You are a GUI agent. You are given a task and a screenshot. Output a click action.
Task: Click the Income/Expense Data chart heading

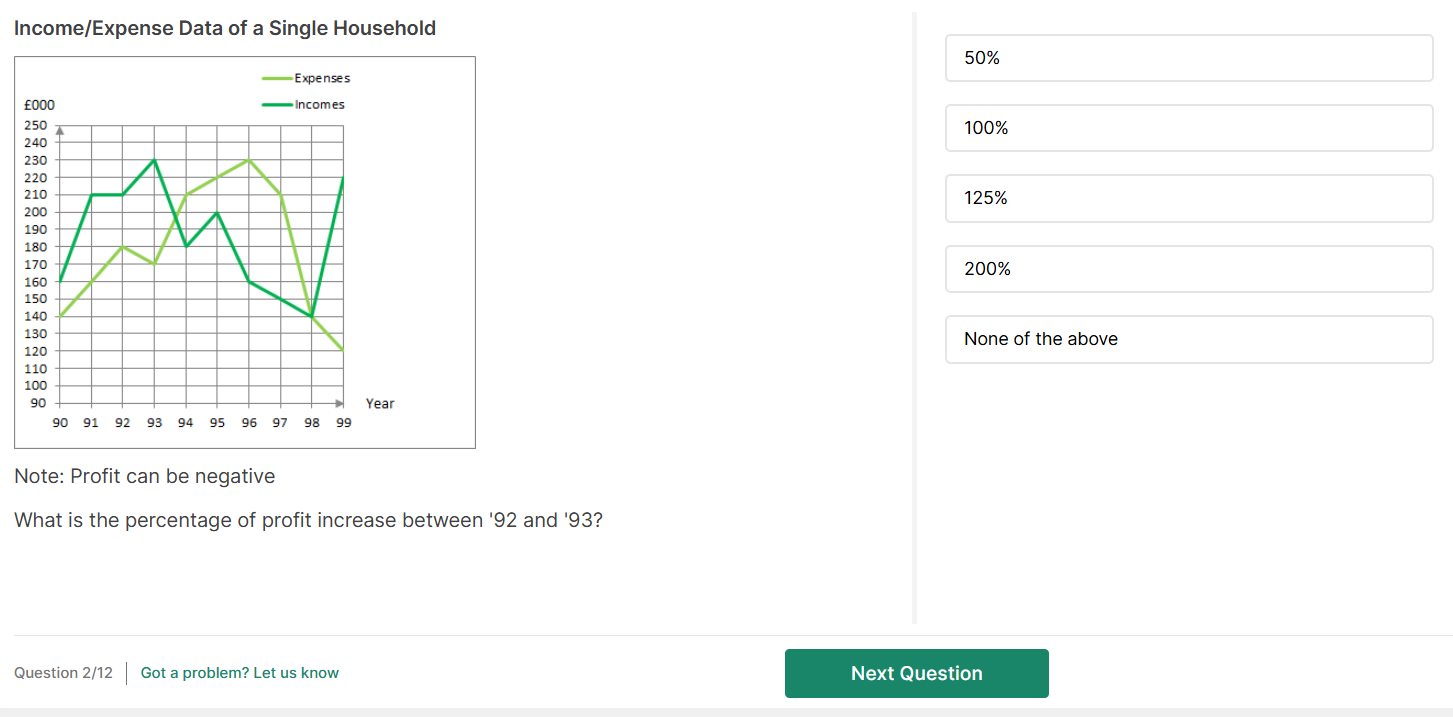[x=225, y=28]
